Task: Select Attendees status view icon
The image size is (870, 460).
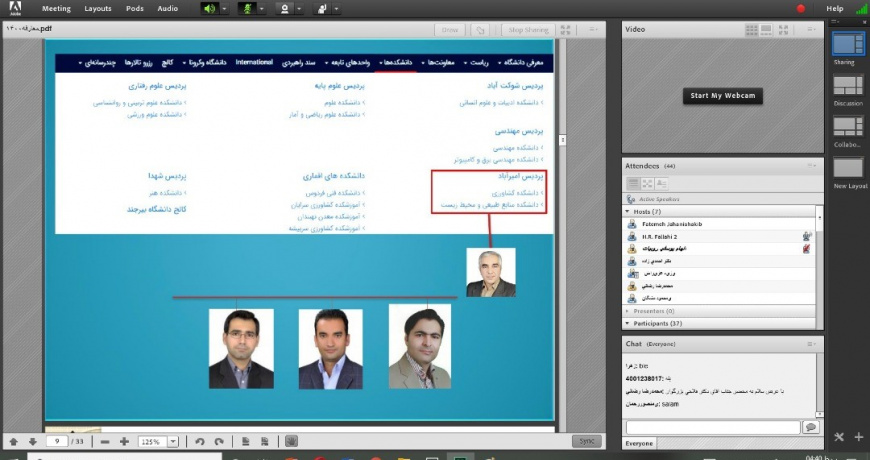Action: 661,183
